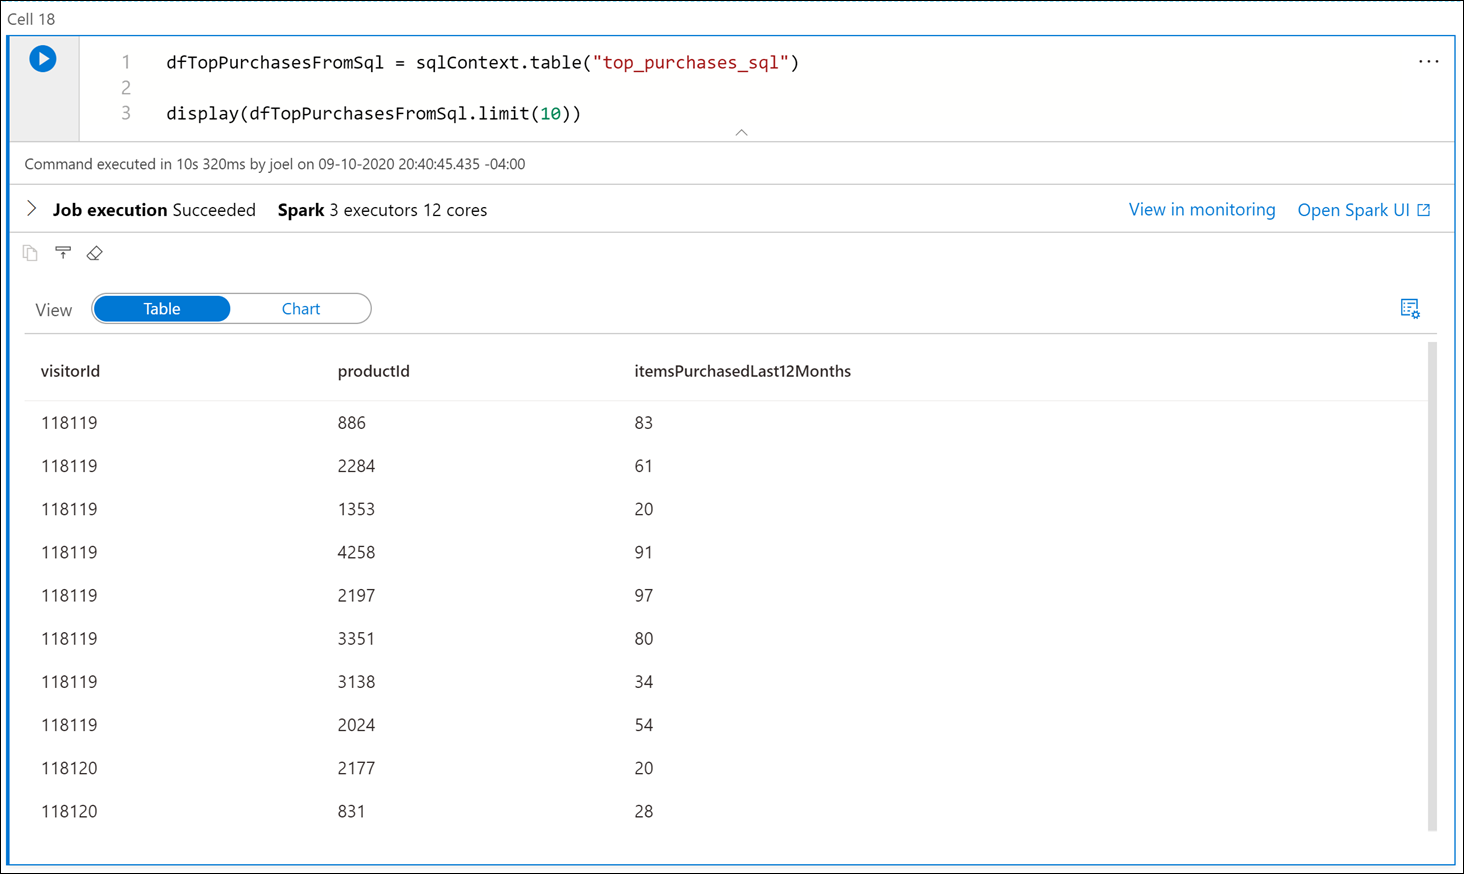Click the external link icon beside Open Spark UI

click(x=1424, y=210)
